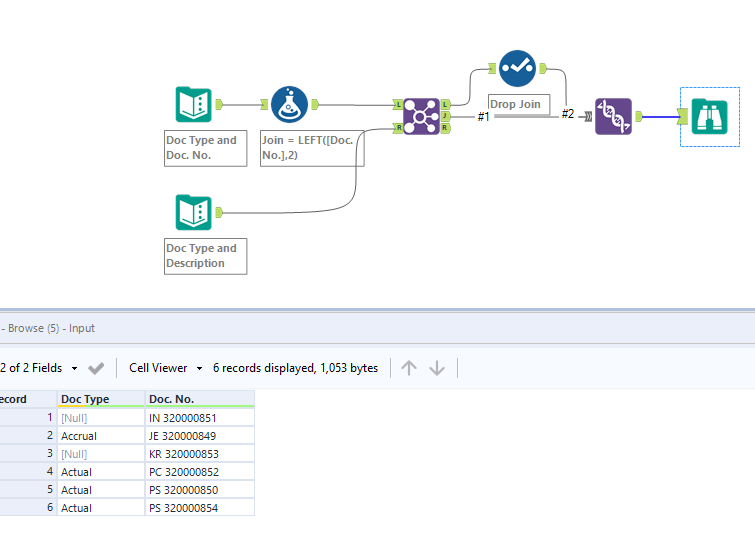Image resolution: width=755 pixels, height=540 pixels.
Task: Select record row number 1
Action: (28, 418)
